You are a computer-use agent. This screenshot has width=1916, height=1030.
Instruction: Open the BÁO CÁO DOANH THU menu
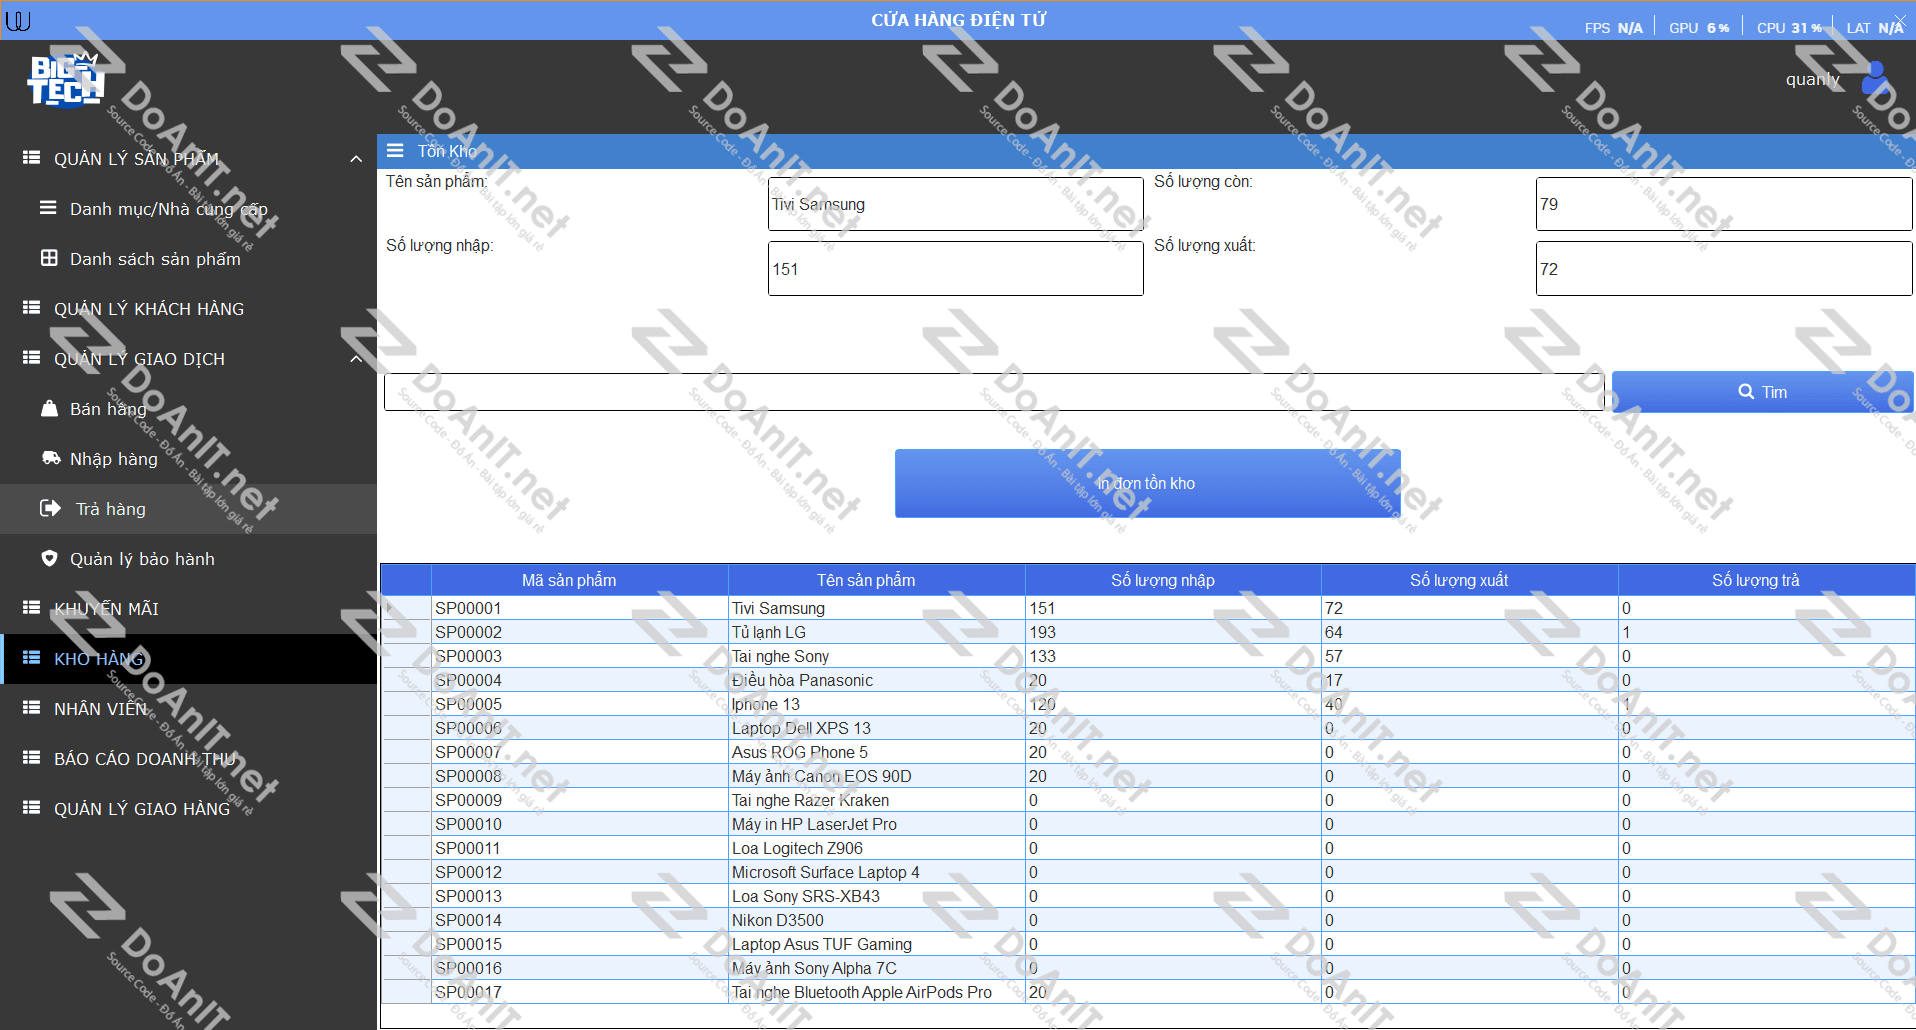tap(144, 759)
